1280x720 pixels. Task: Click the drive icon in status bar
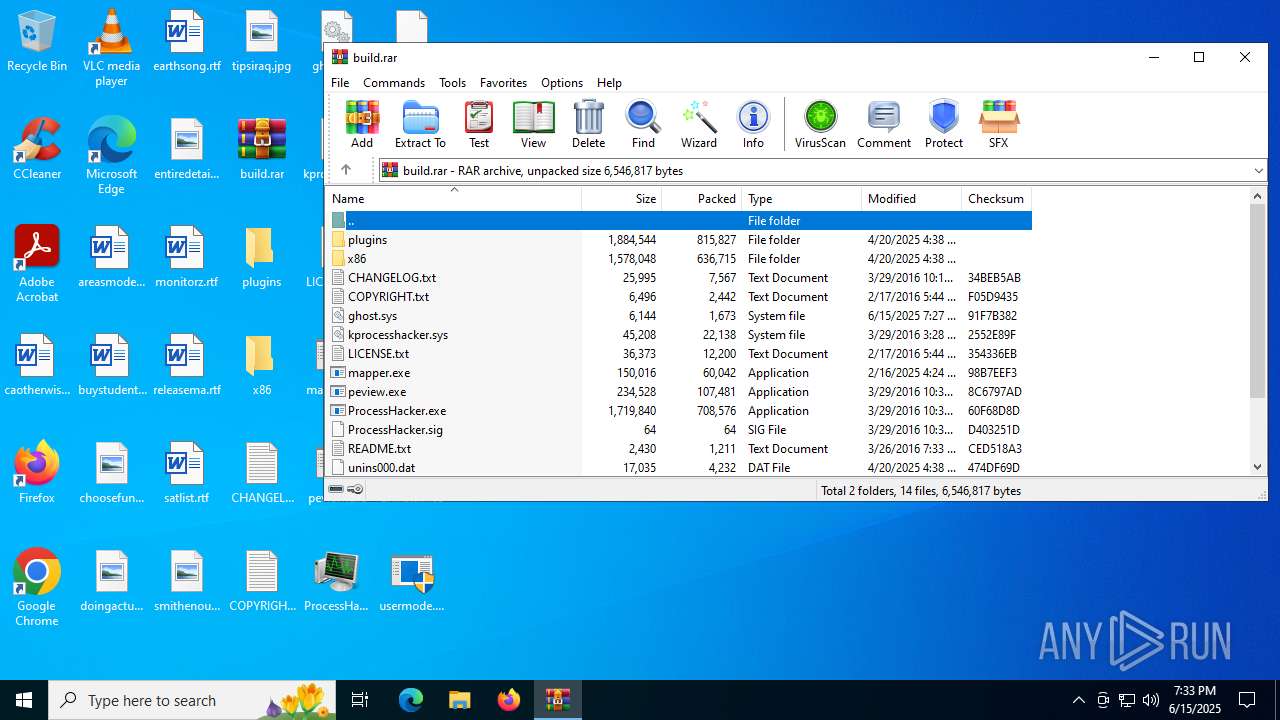coord(337,490)
